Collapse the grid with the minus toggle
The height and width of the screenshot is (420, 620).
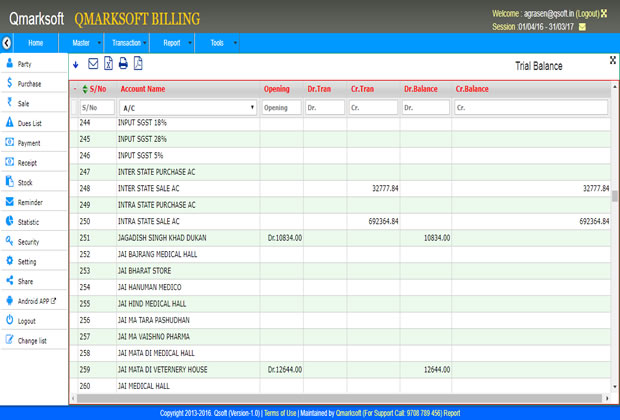click(x=75, y=89)
